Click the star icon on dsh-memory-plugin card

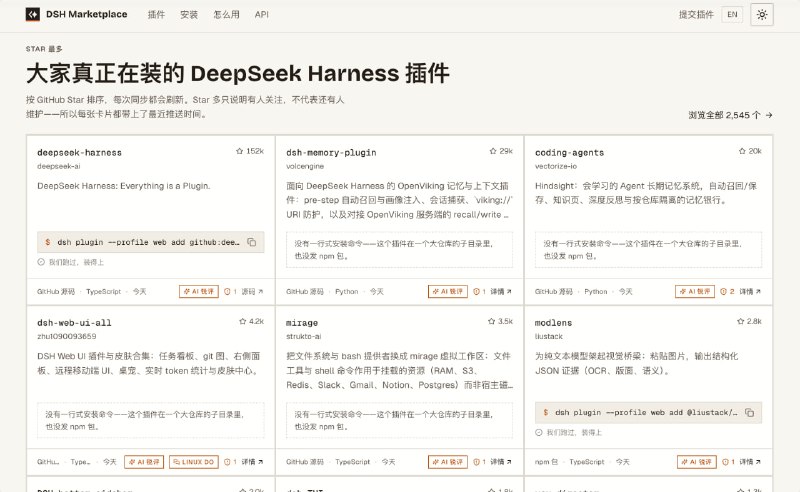click(492, 151)
